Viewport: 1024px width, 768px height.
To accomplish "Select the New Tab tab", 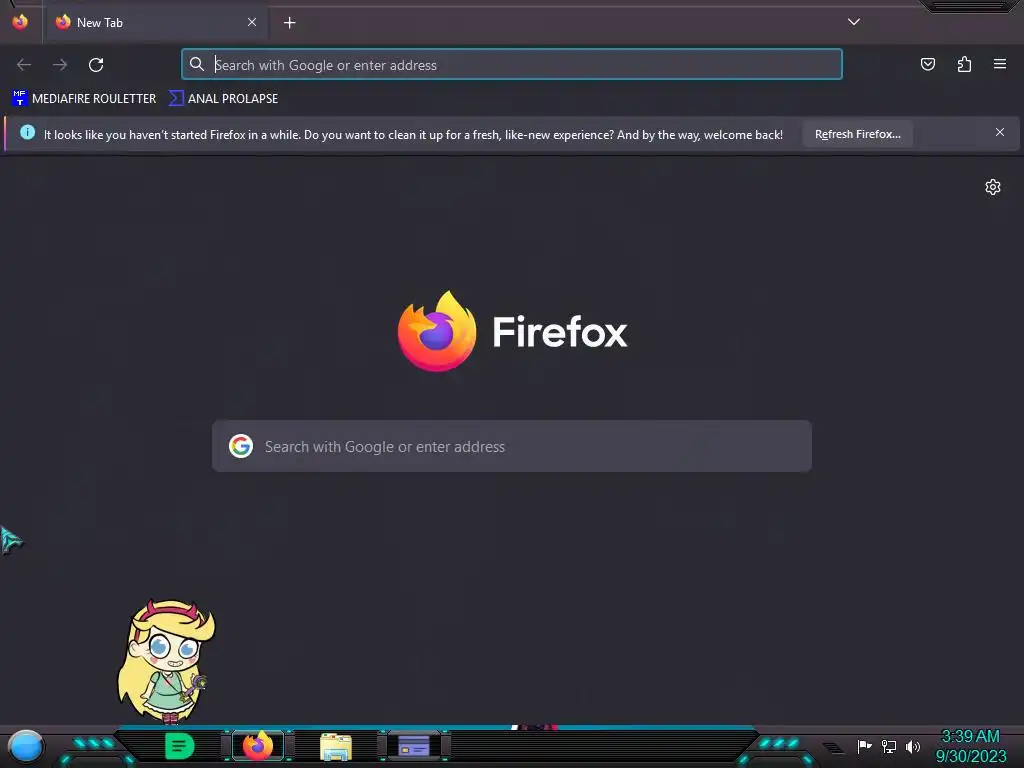I will click(155, 23).
